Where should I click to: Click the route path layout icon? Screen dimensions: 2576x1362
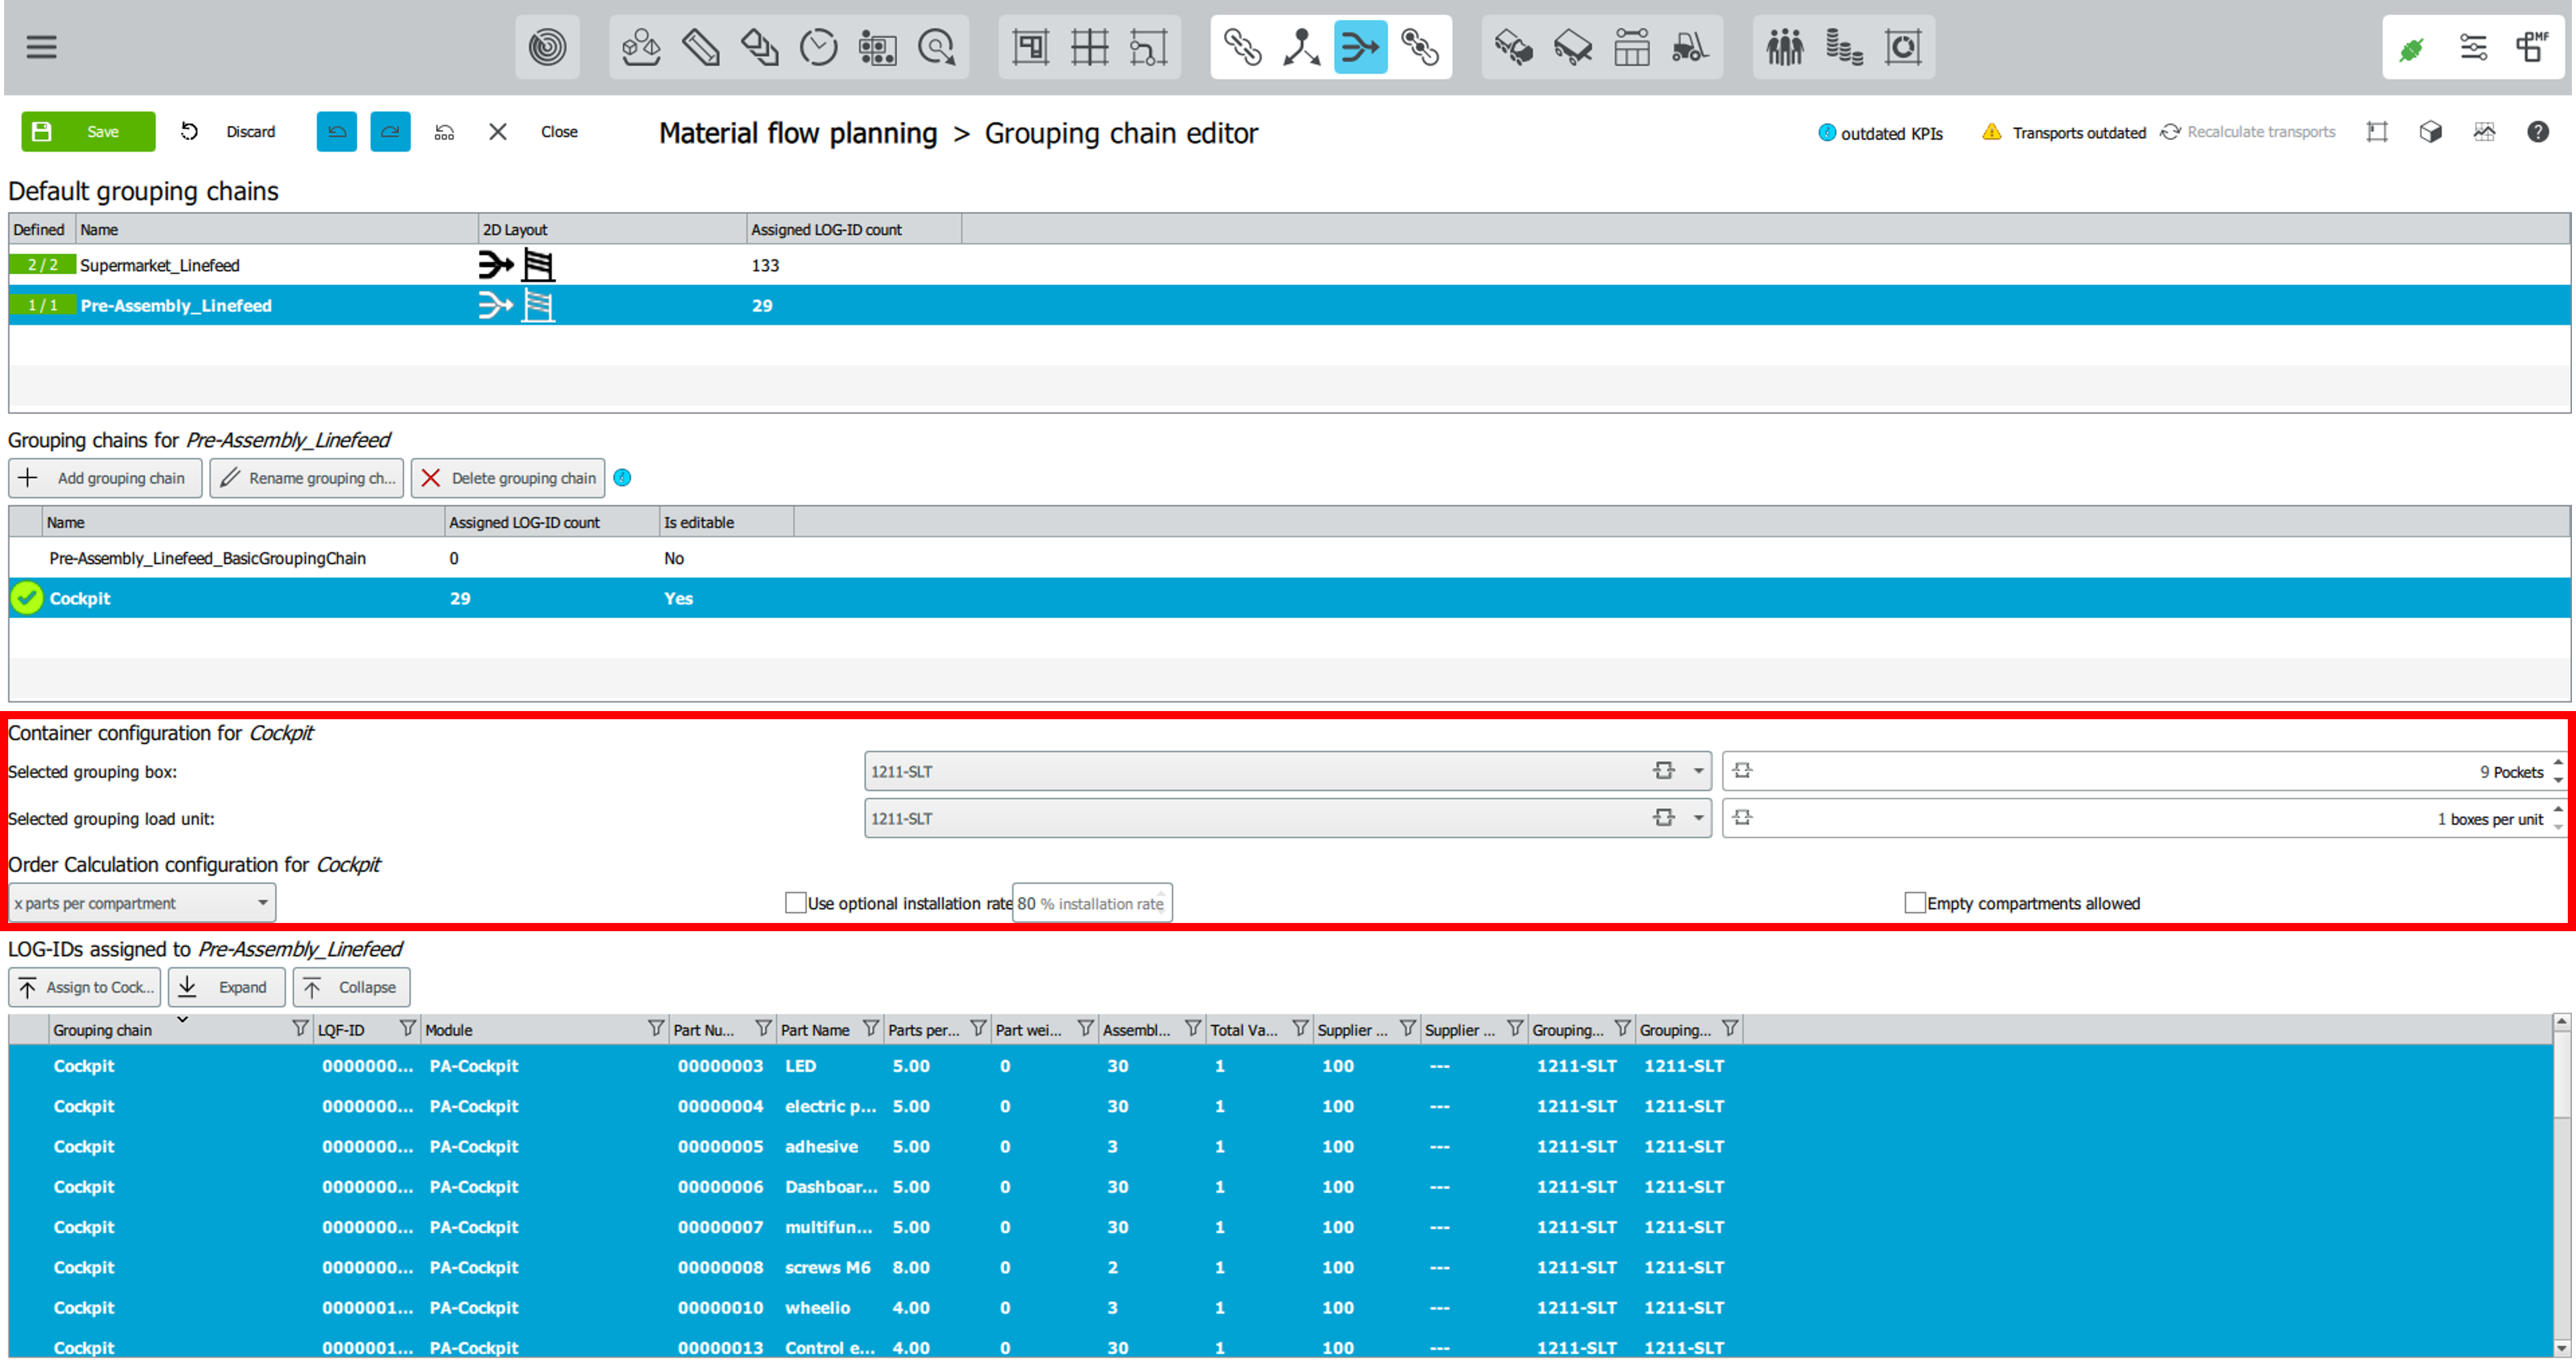(1148, 47)
